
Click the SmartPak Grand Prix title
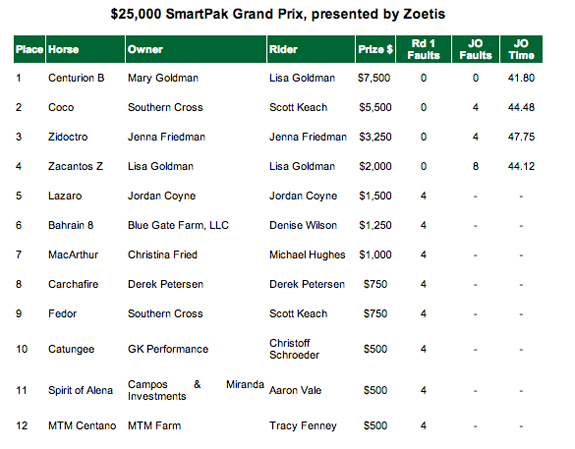point(278,14)
